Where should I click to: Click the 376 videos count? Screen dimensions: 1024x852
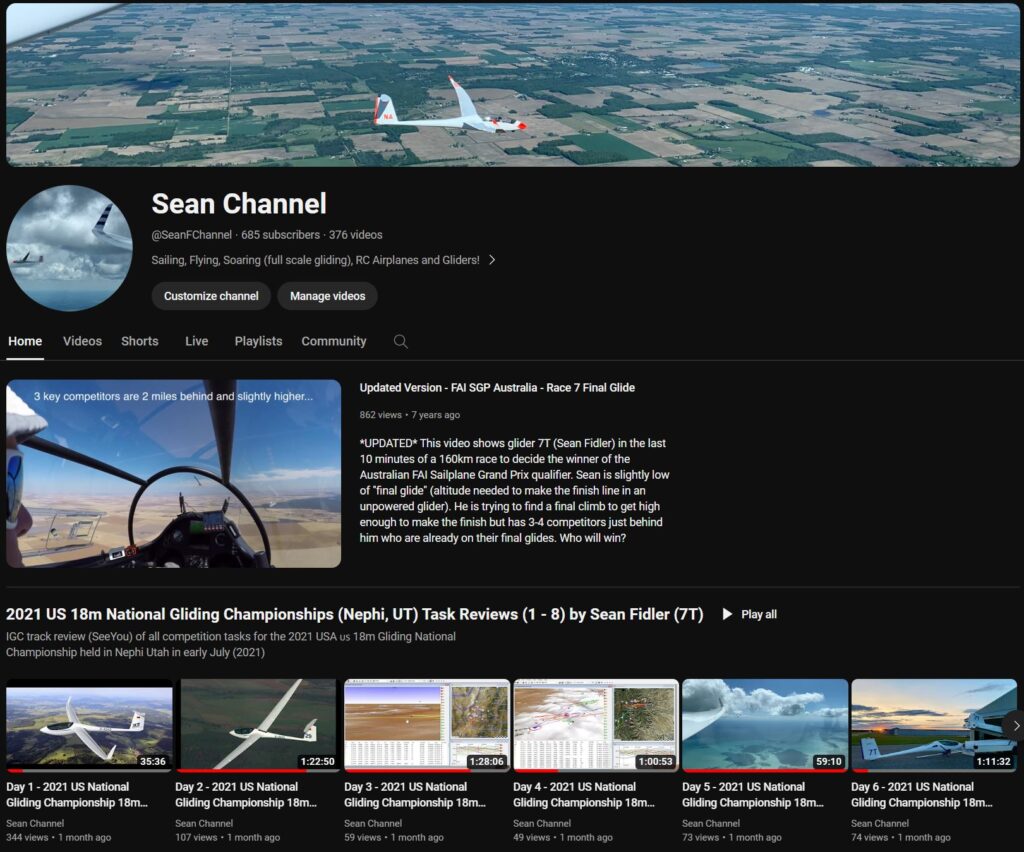356,235
